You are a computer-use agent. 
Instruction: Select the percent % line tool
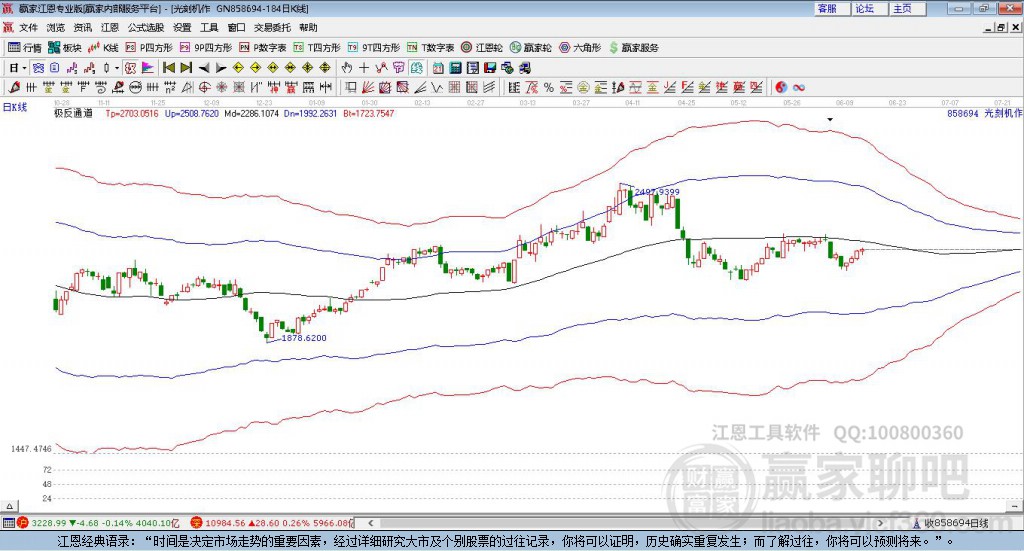coord(549,87)
